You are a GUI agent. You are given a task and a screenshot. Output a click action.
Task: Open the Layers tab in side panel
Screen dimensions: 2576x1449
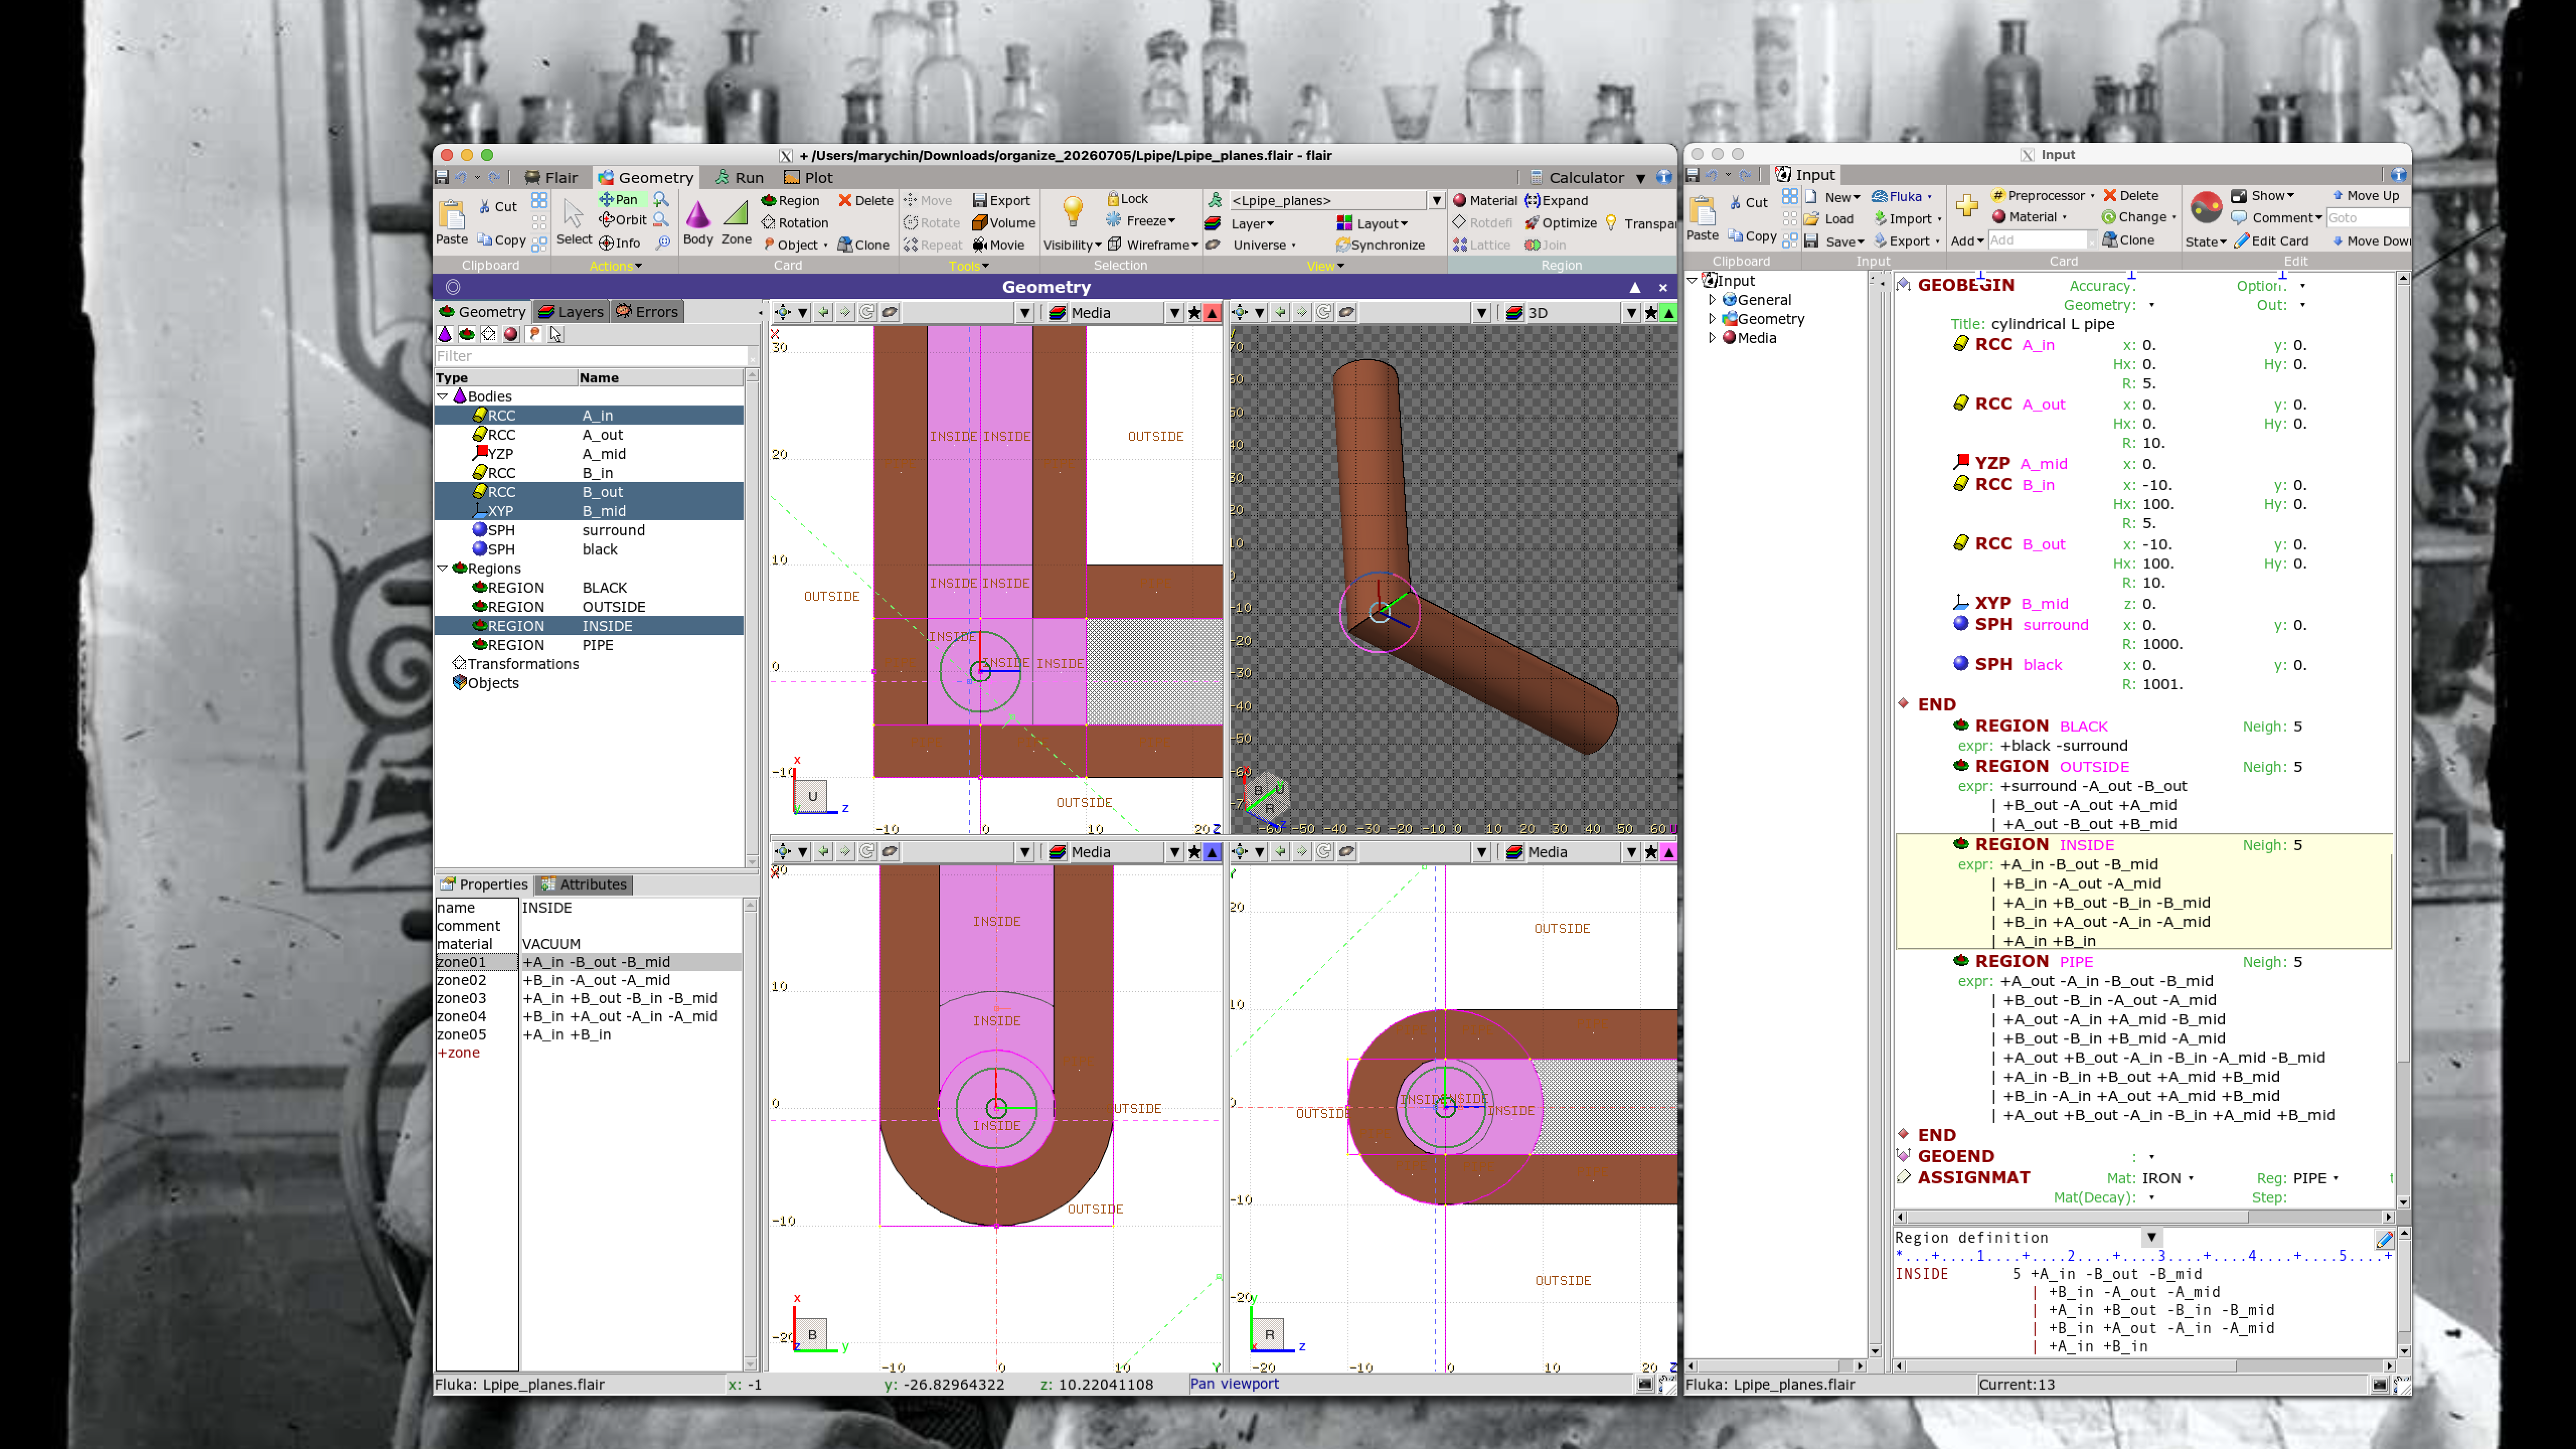tap(571, 312)
